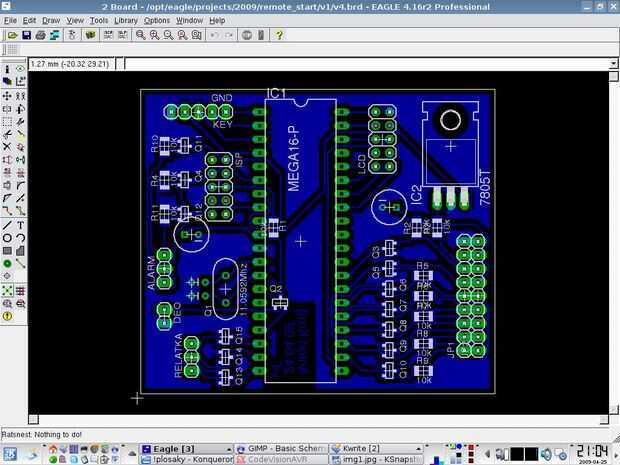The width and height of the screenshot is (620, 465).
Task: Select the Move tool
Action: pos(7,96)
